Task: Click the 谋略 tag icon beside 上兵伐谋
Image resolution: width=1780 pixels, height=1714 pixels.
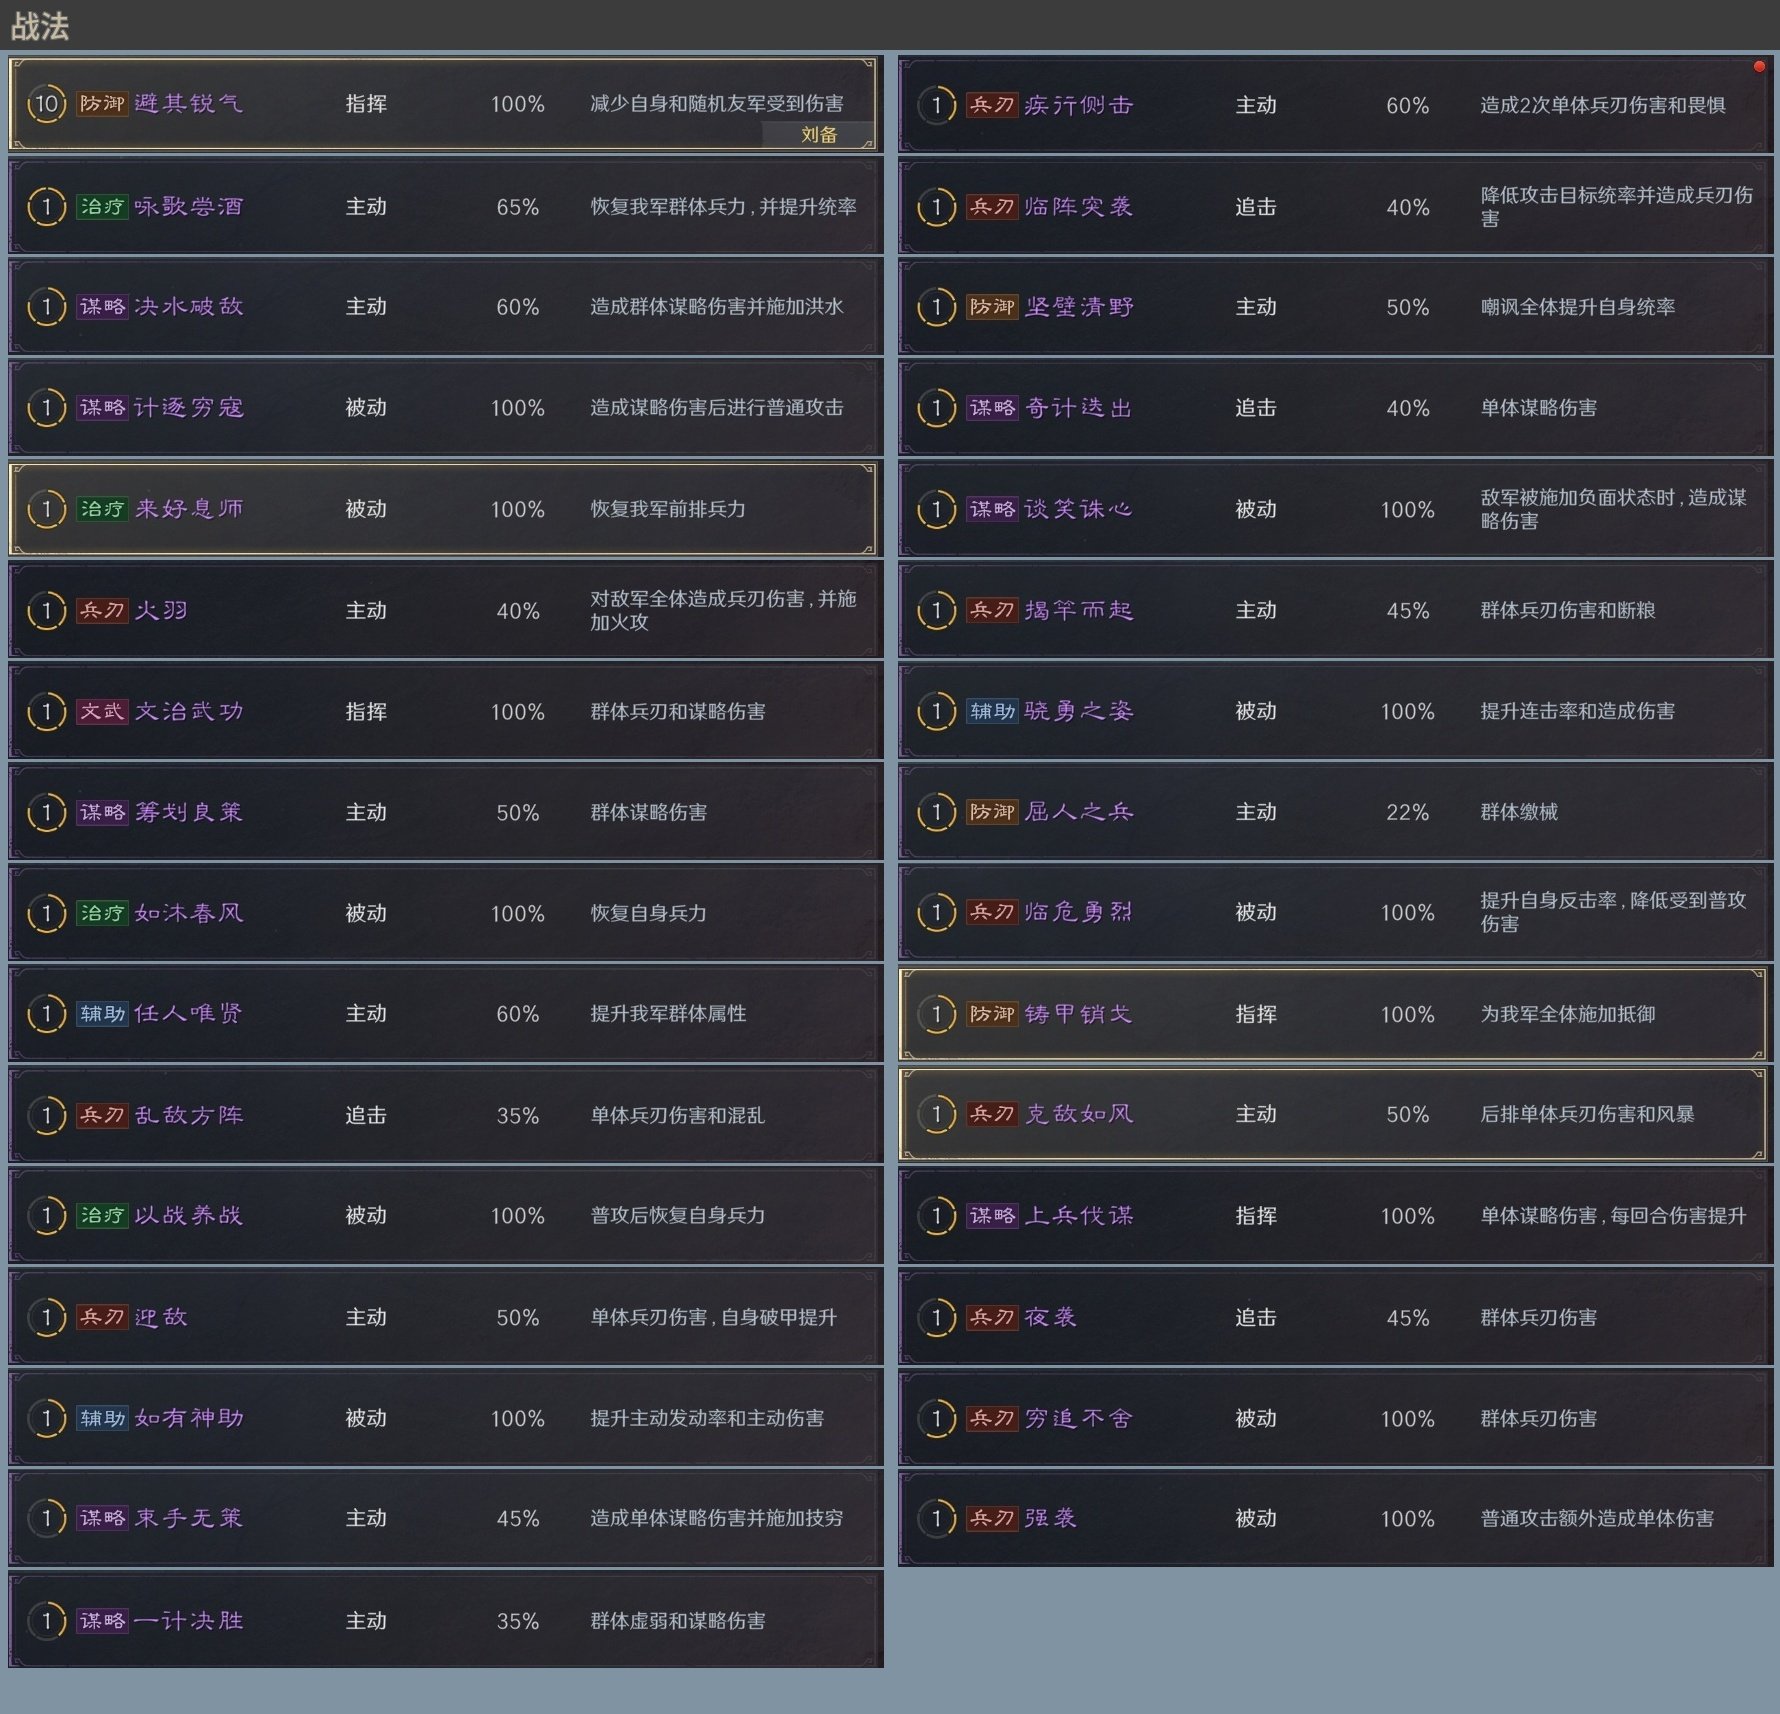Action: (993, 1216)
